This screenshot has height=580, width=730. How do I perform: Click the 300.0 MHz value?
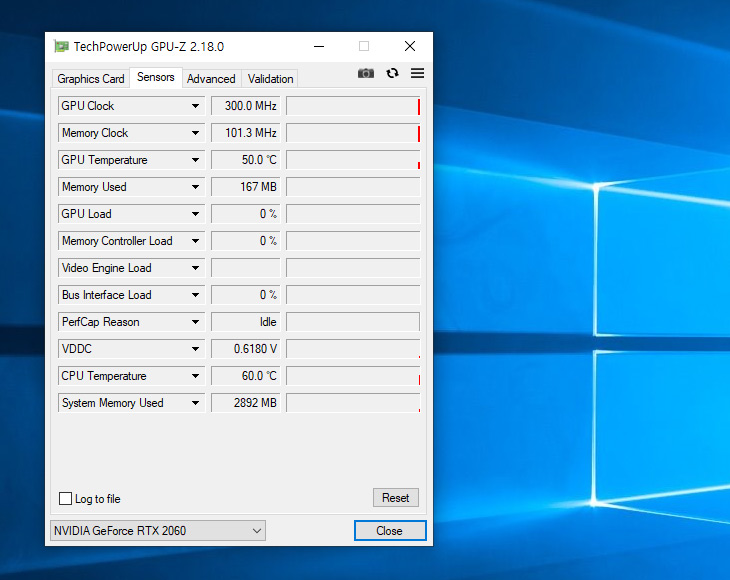245,106
